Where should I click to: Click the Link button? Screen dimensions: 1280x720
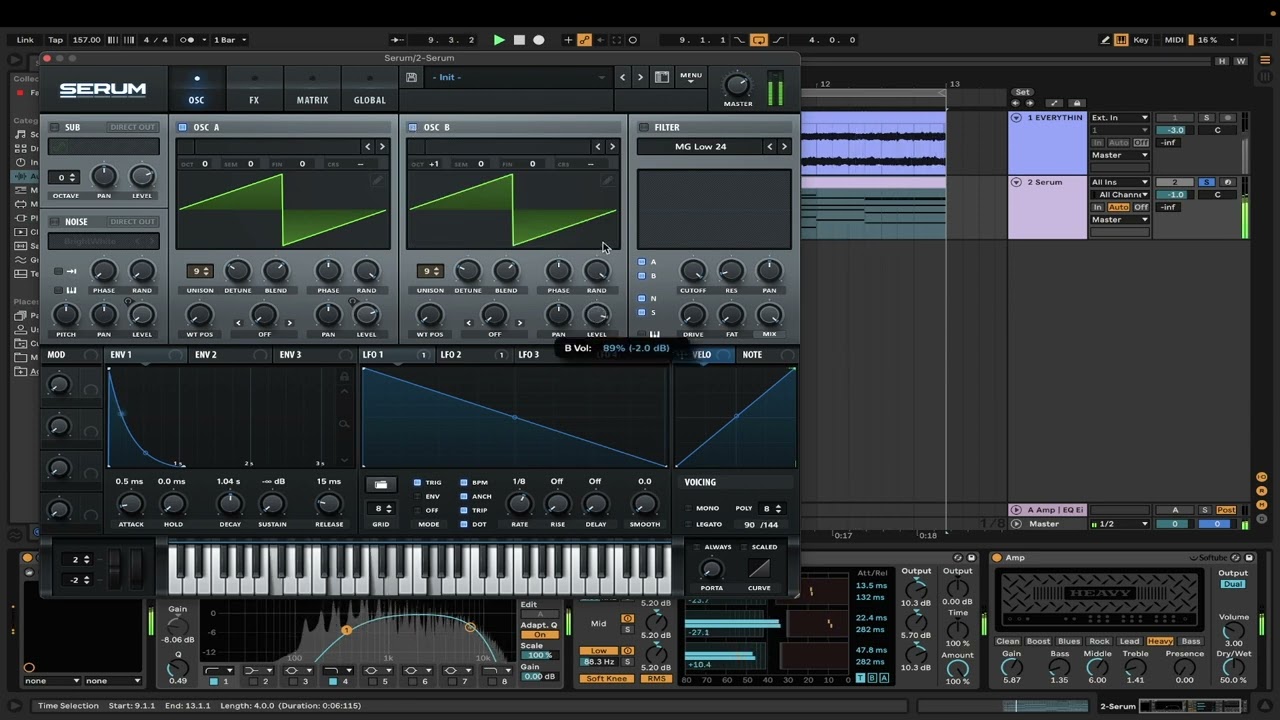tap(25, 40)
